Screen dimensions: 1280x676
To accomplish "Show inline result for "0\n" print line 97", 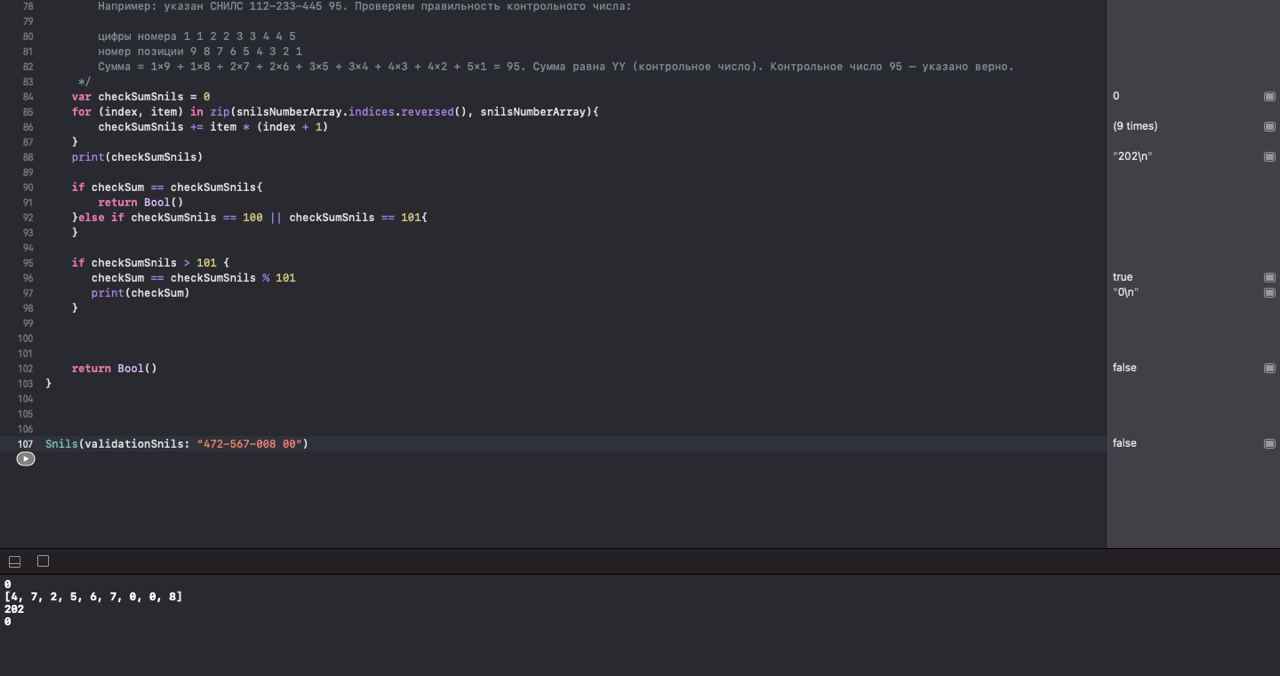I will tap(1269, 293).
